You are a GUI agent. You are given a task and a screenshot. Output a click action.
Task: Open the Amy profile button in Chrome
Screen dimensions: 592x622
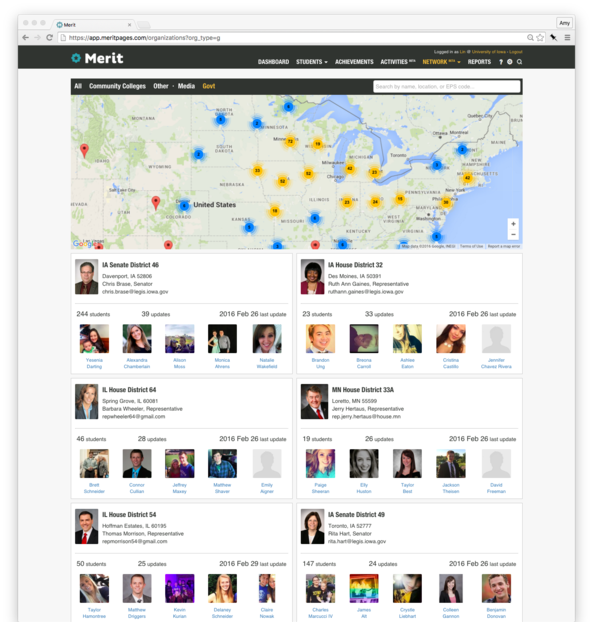[564, 23]
